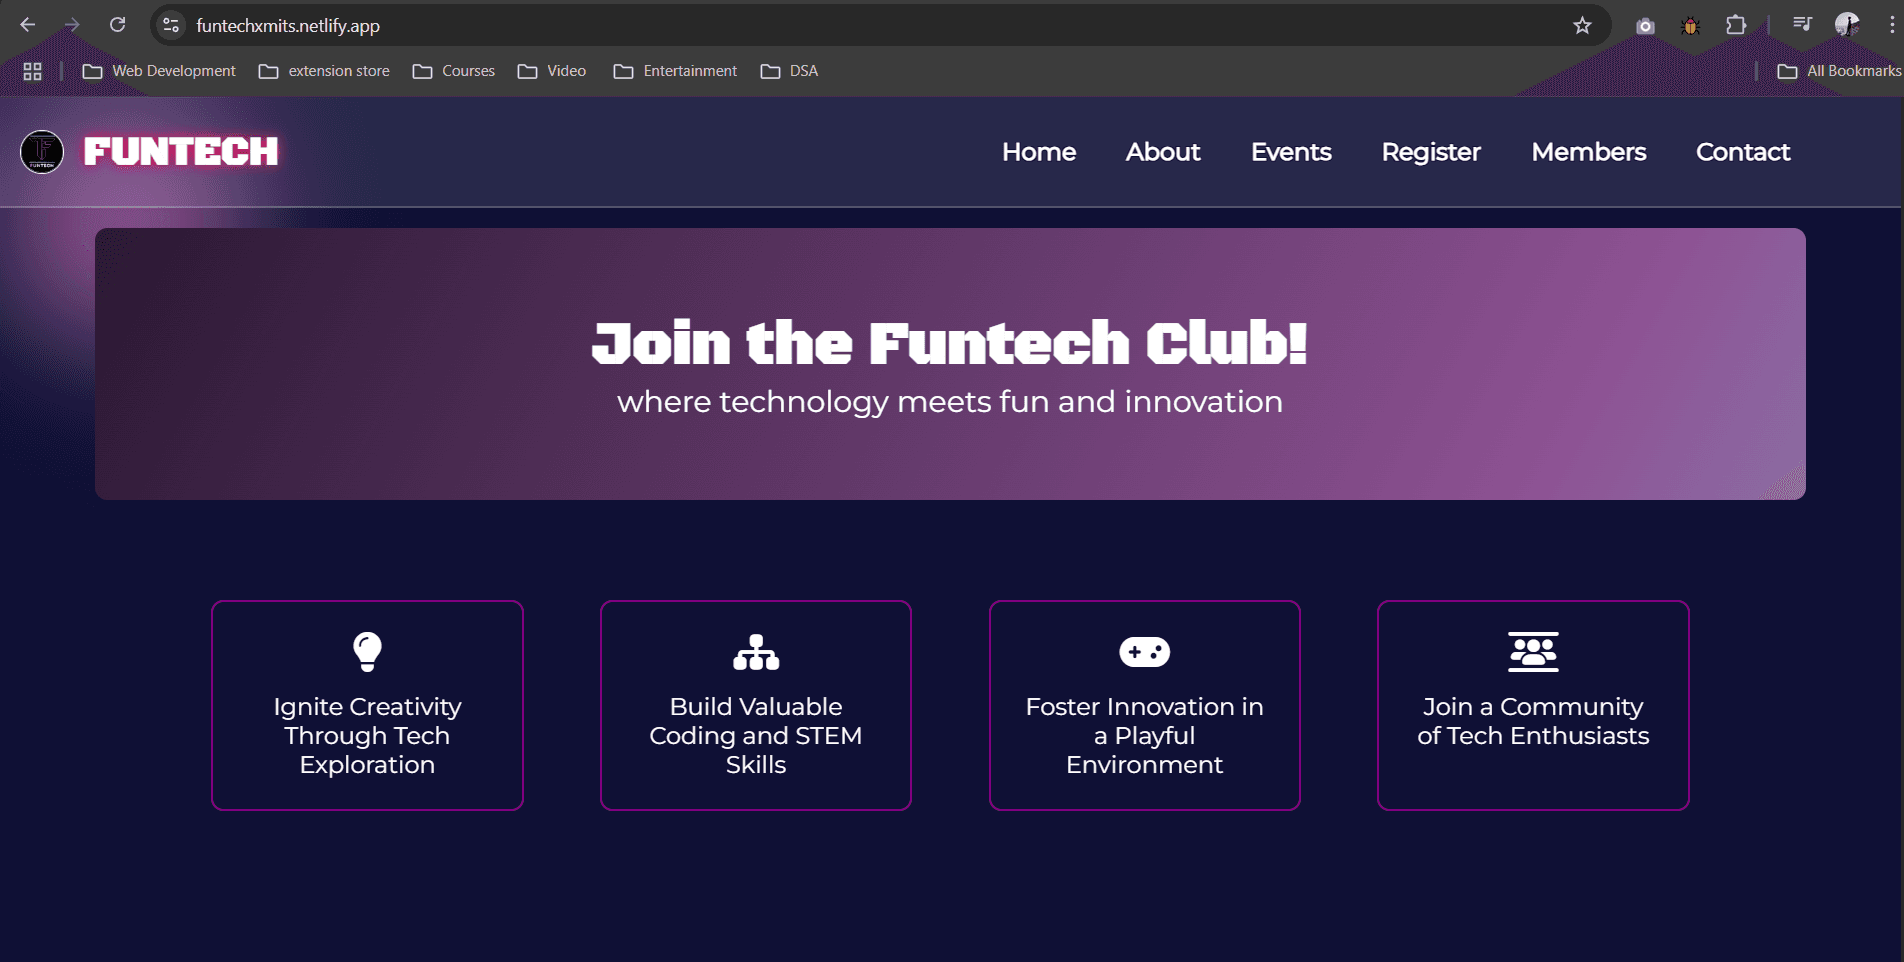Open Chrome's three-dot menu
The width and height of the screenshot is (1904, 962).
point(1892,25)
